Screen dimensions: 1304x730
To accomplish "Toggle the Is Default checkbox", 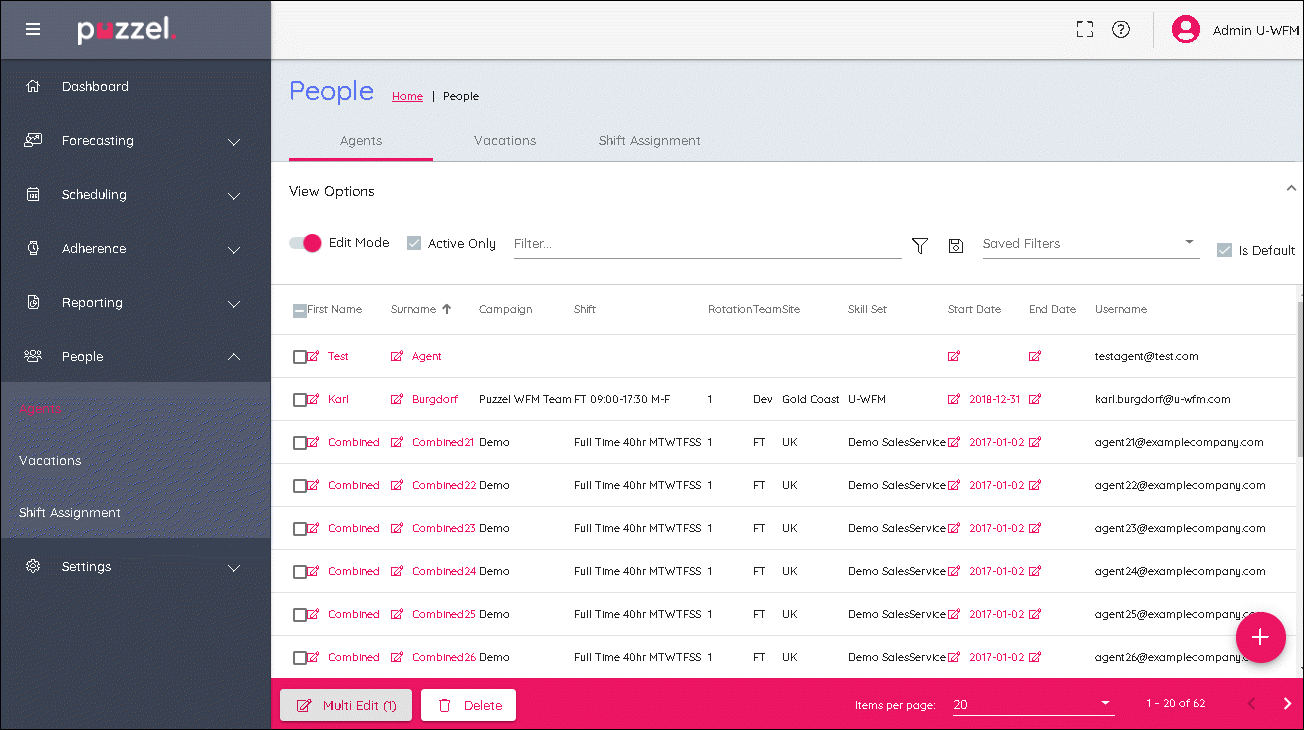I will [1224, 250].
